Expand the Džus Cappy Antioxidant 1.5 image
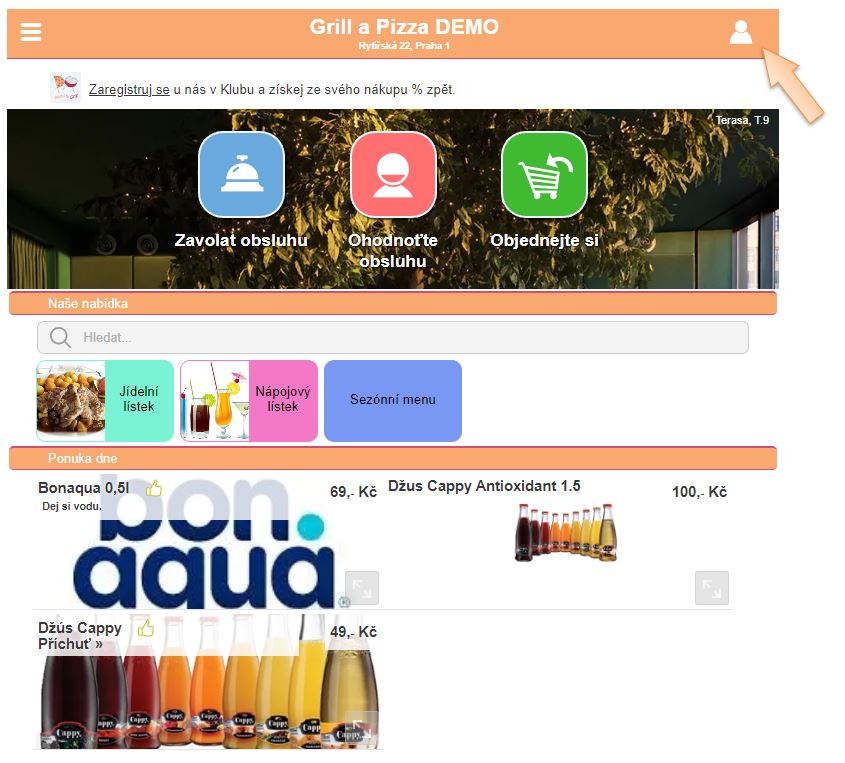Image resolution: width=845 pixels, height=763 pixels. (711, 588)
